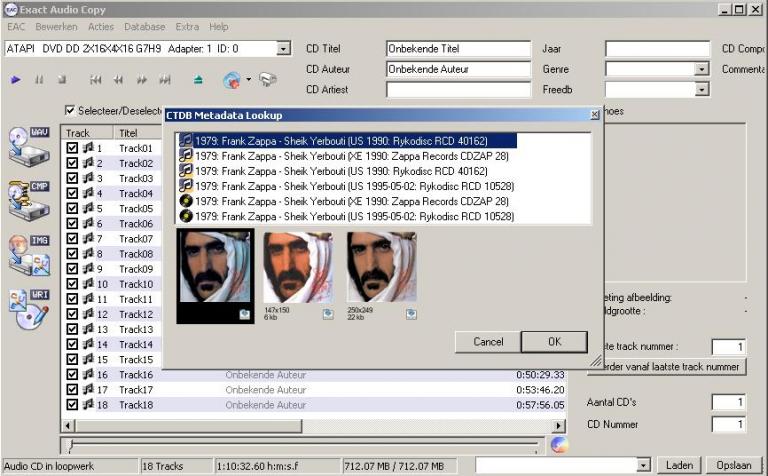Image resolution: width=768 pixels, height=476 pixels.
Task: Open the Acties menu
Action: point(101,27)
